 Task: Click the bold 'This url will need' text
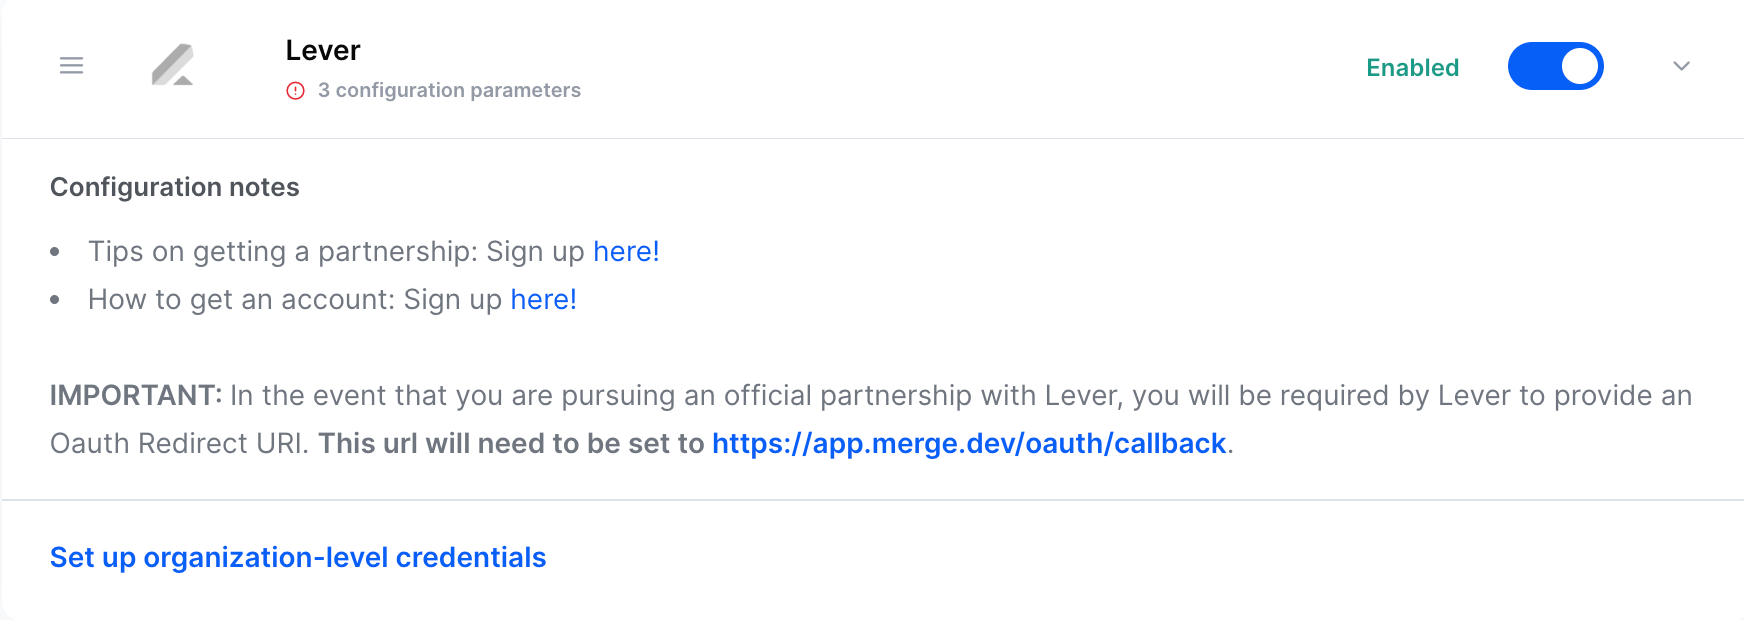click(510, 443)
